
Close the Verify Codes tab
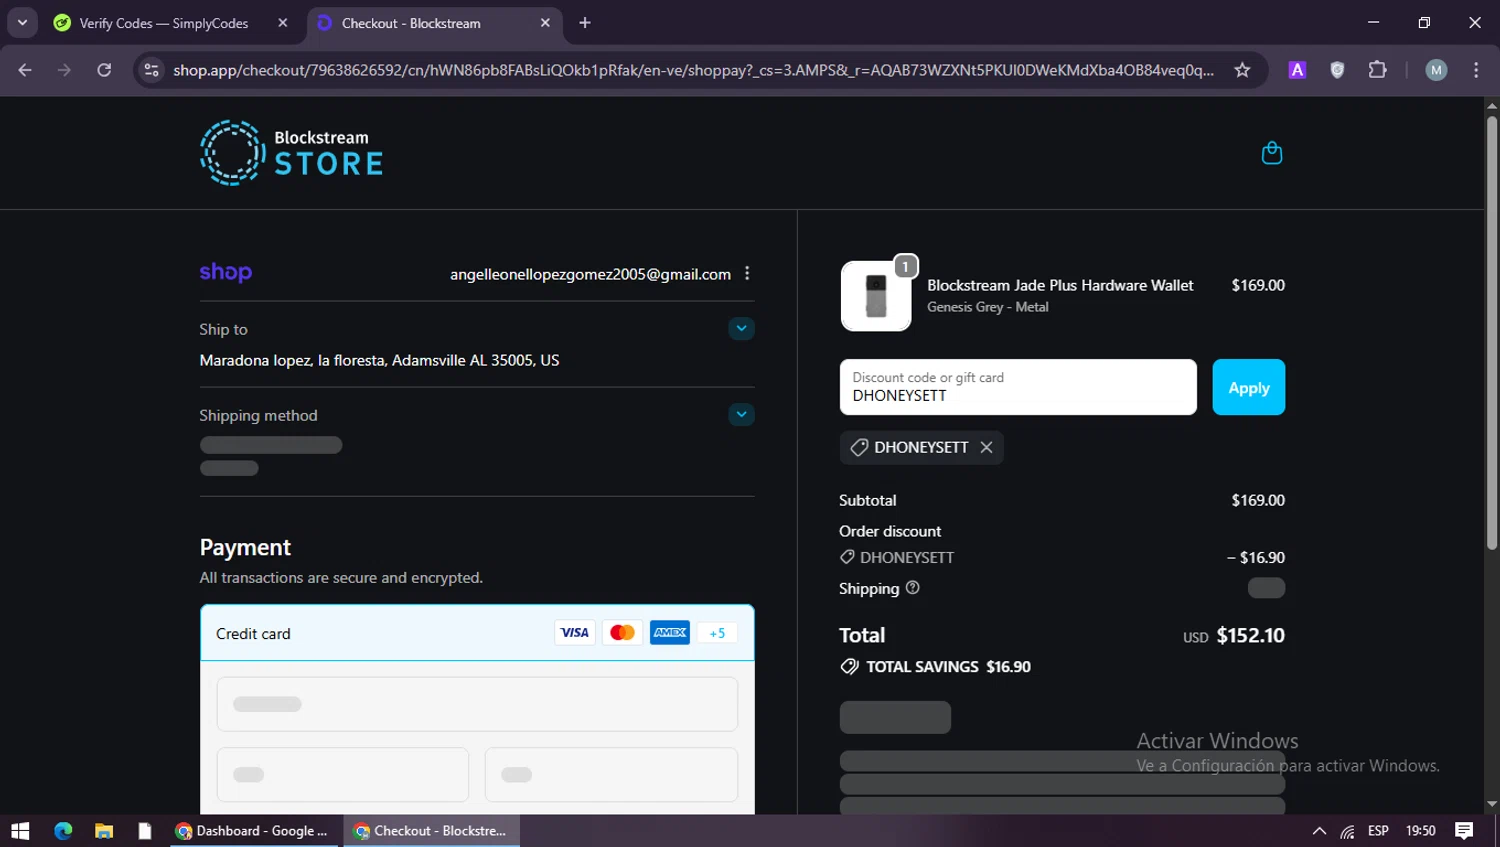tap(283, 23)
